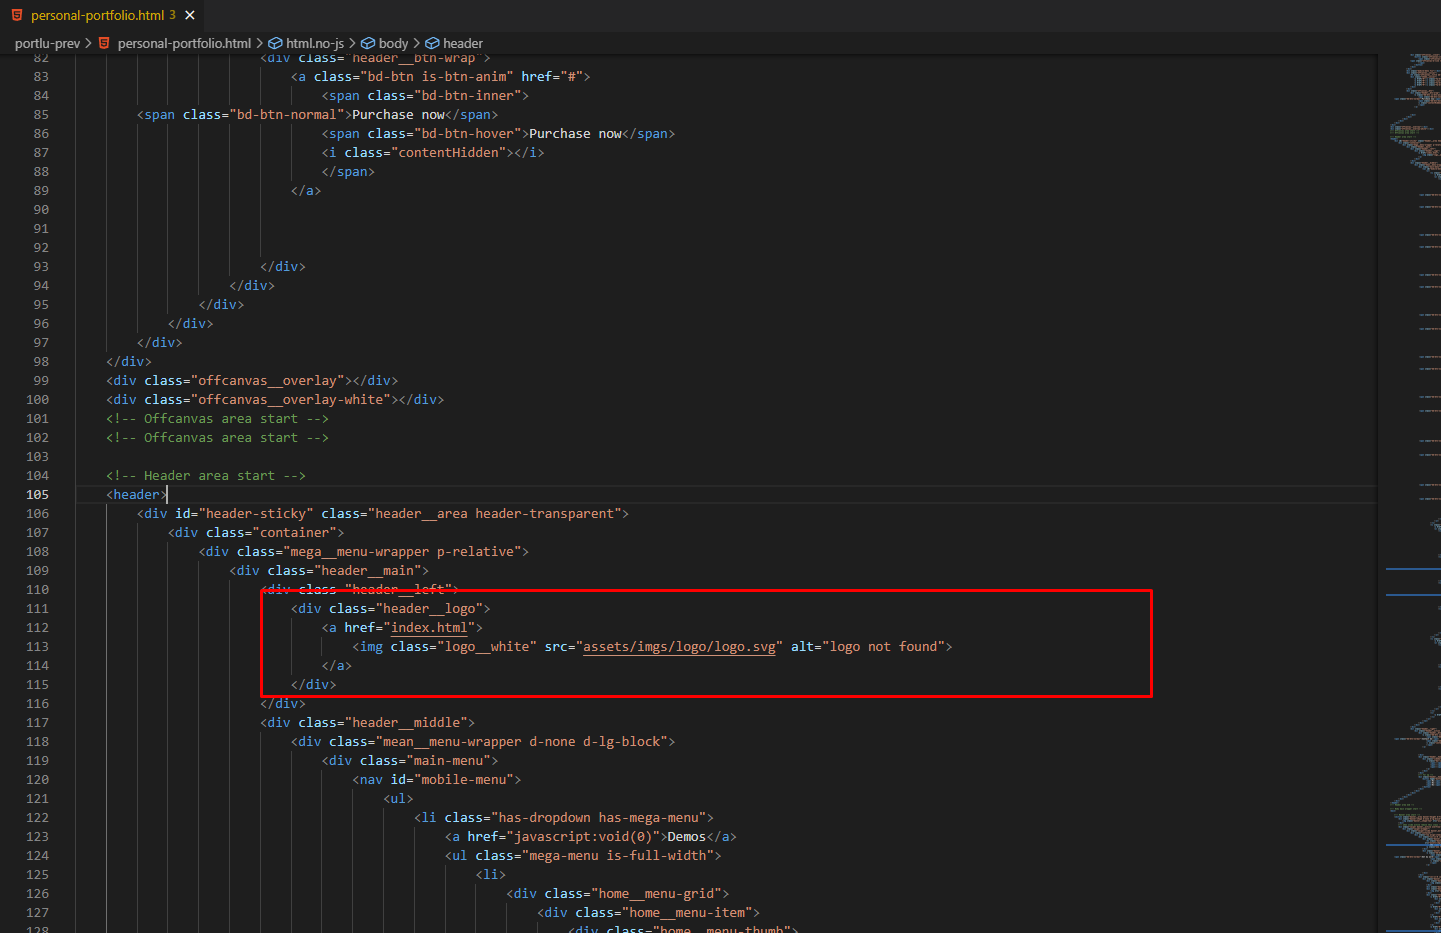The image size is (1441, 933).
Task: Follow the index.html link in the code
Action: point(429,628)
